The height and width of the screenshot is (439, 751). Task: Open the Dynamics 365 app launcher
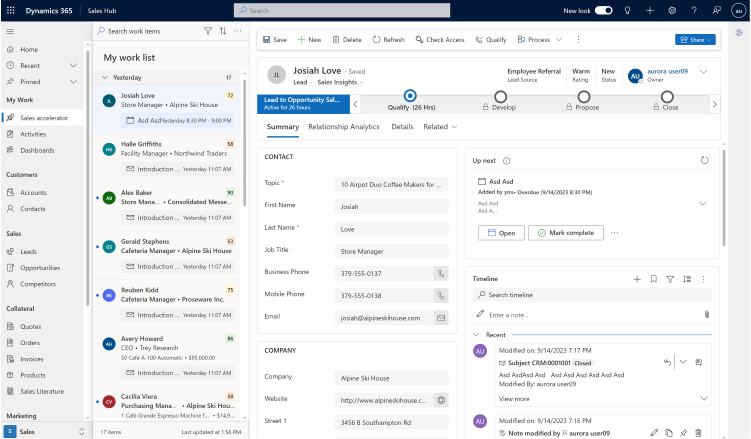click(x=10, y=10)
